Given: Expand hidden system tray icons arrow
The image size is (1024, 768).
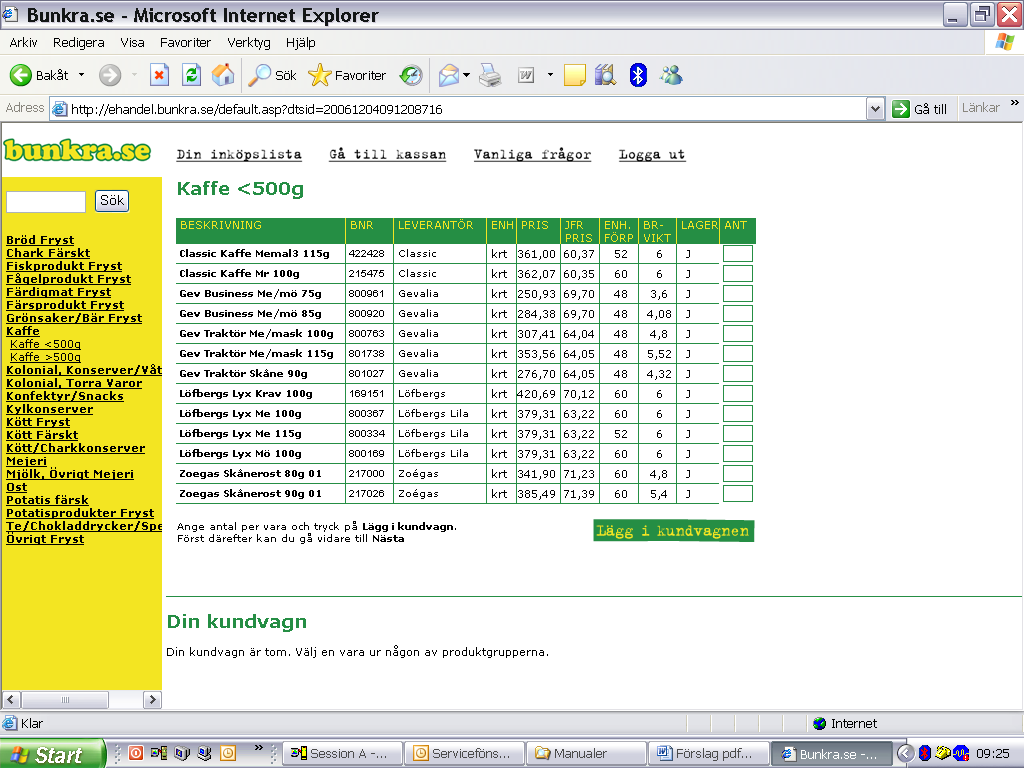Looking at the screenshot, I should pyautogui.click(x=905, y=754).
